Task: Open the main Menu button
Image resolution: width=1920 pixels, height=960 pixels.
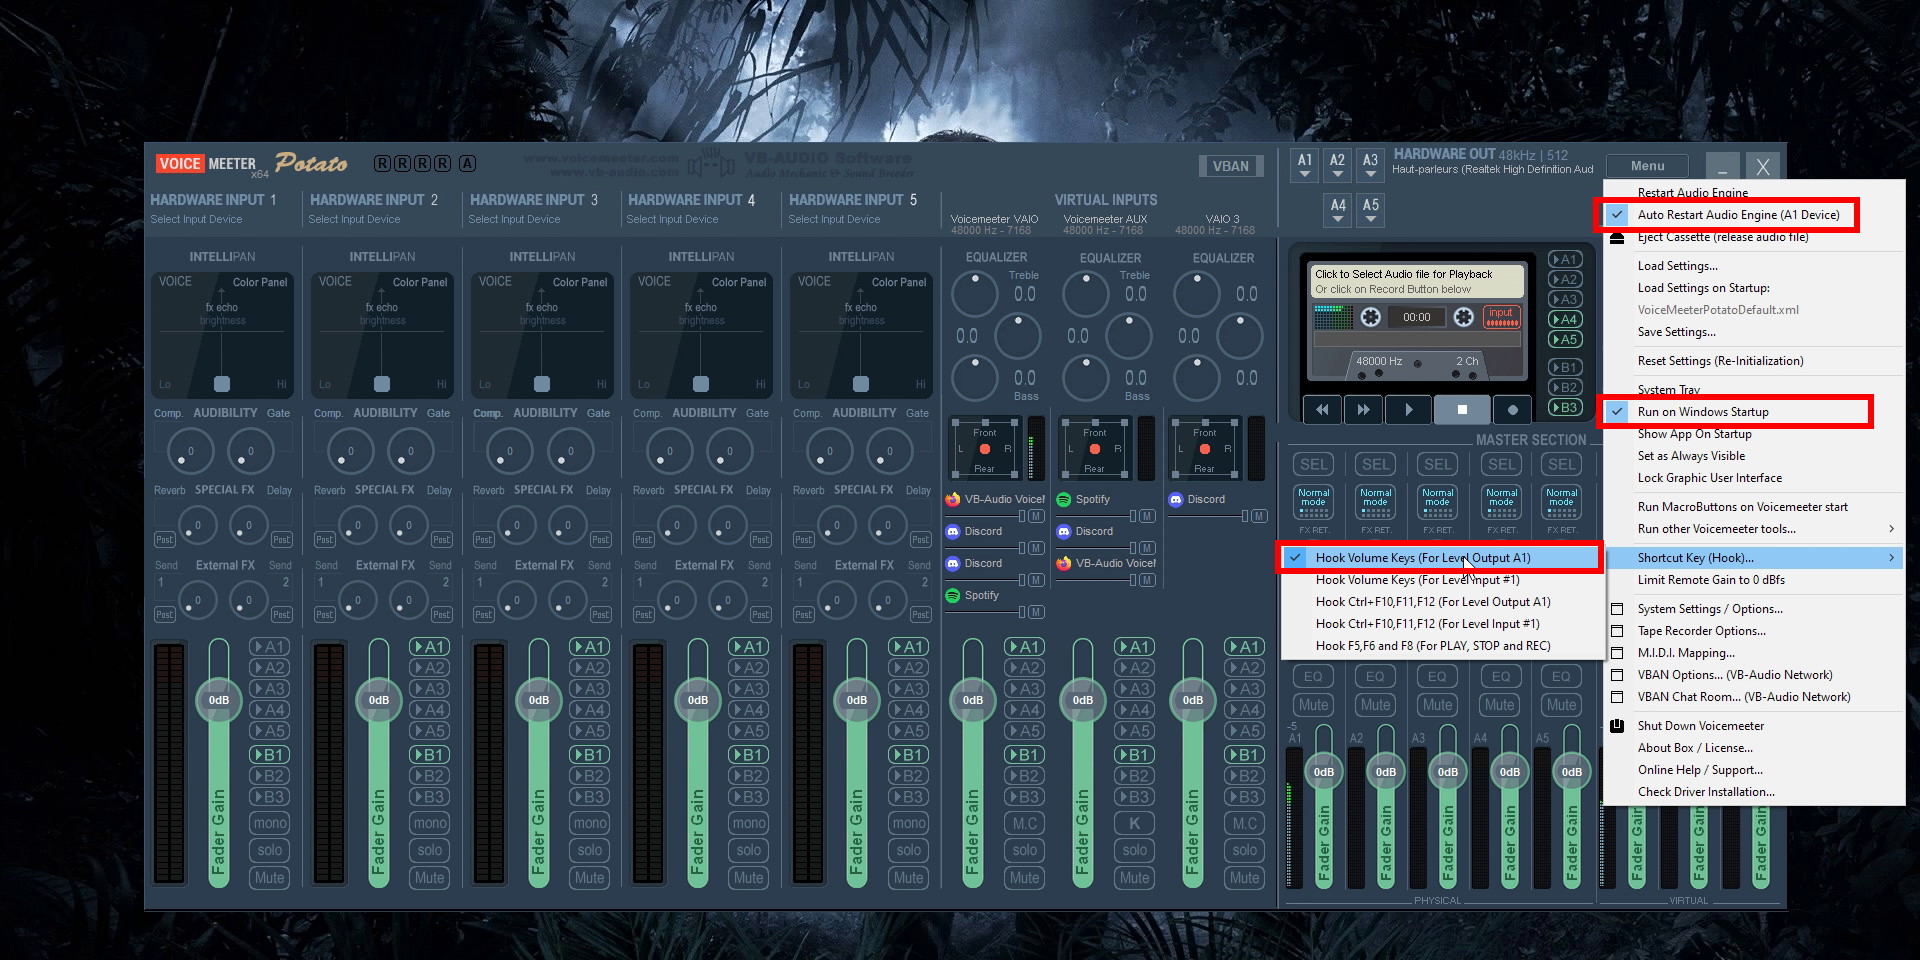Action: click(x=1647, y=166)
